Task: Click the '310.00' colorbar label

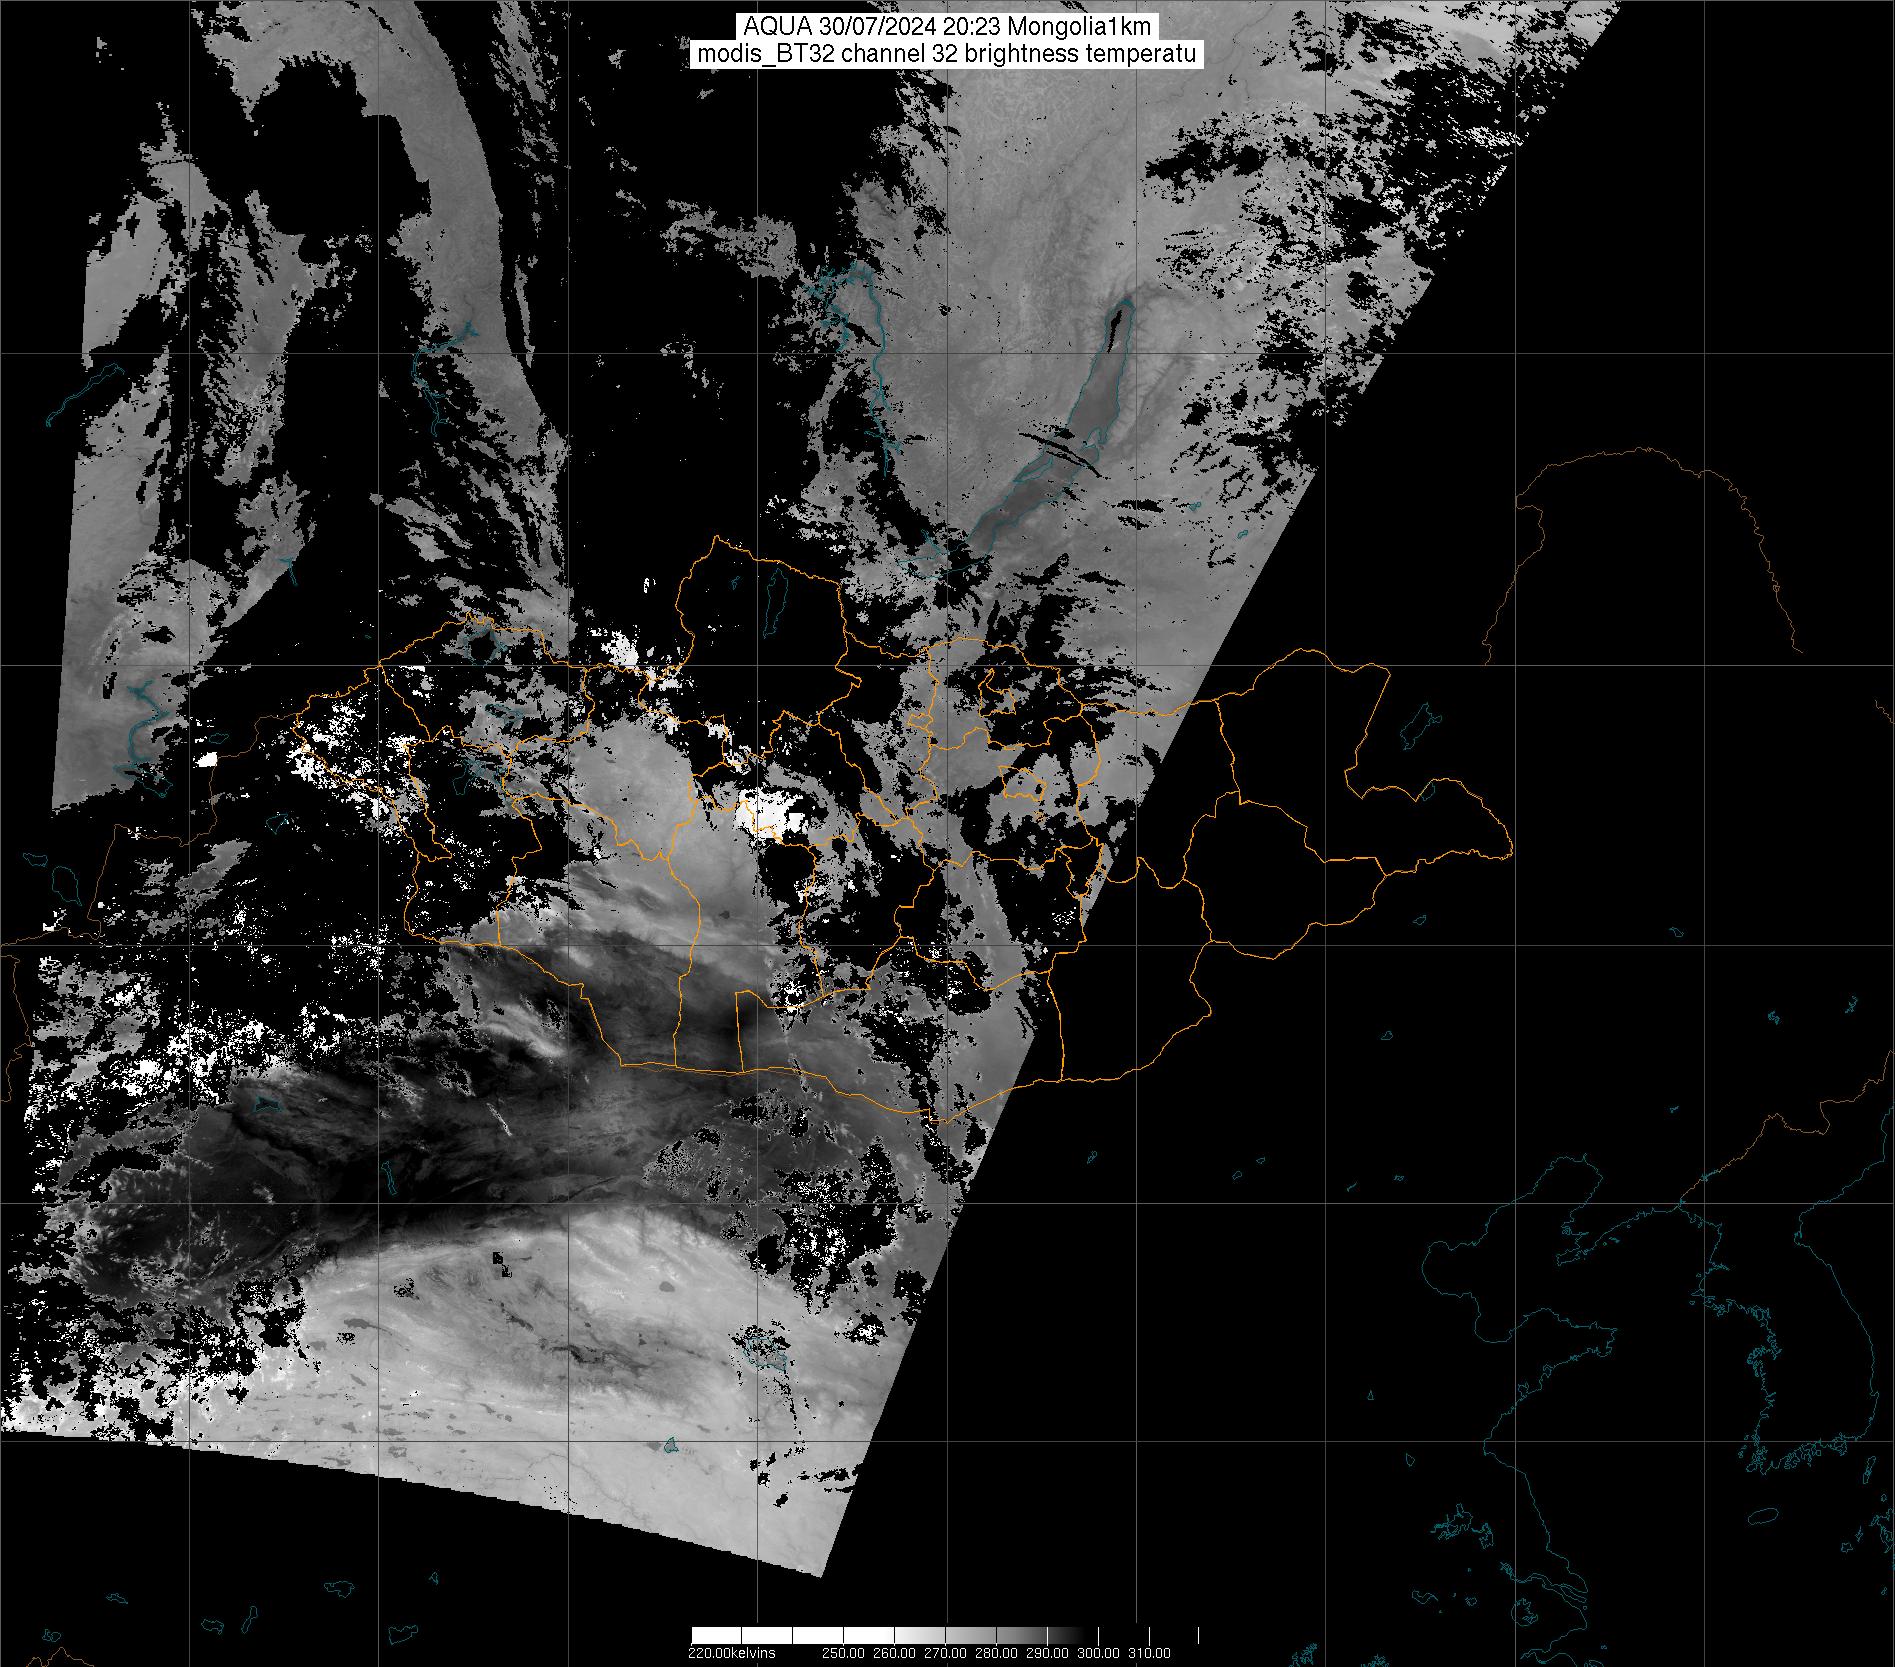Action: [x=1150, y=1653]
